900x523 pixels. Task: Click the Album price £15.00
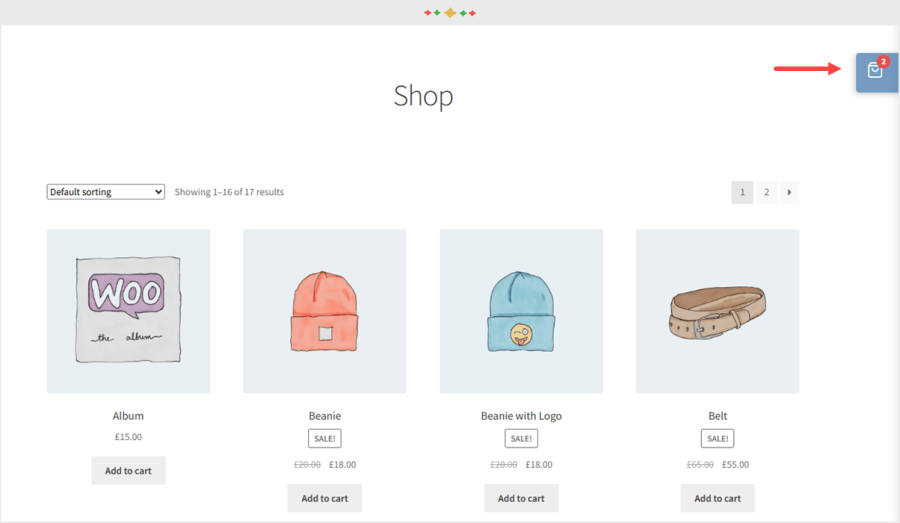click(x=128, y=437)
